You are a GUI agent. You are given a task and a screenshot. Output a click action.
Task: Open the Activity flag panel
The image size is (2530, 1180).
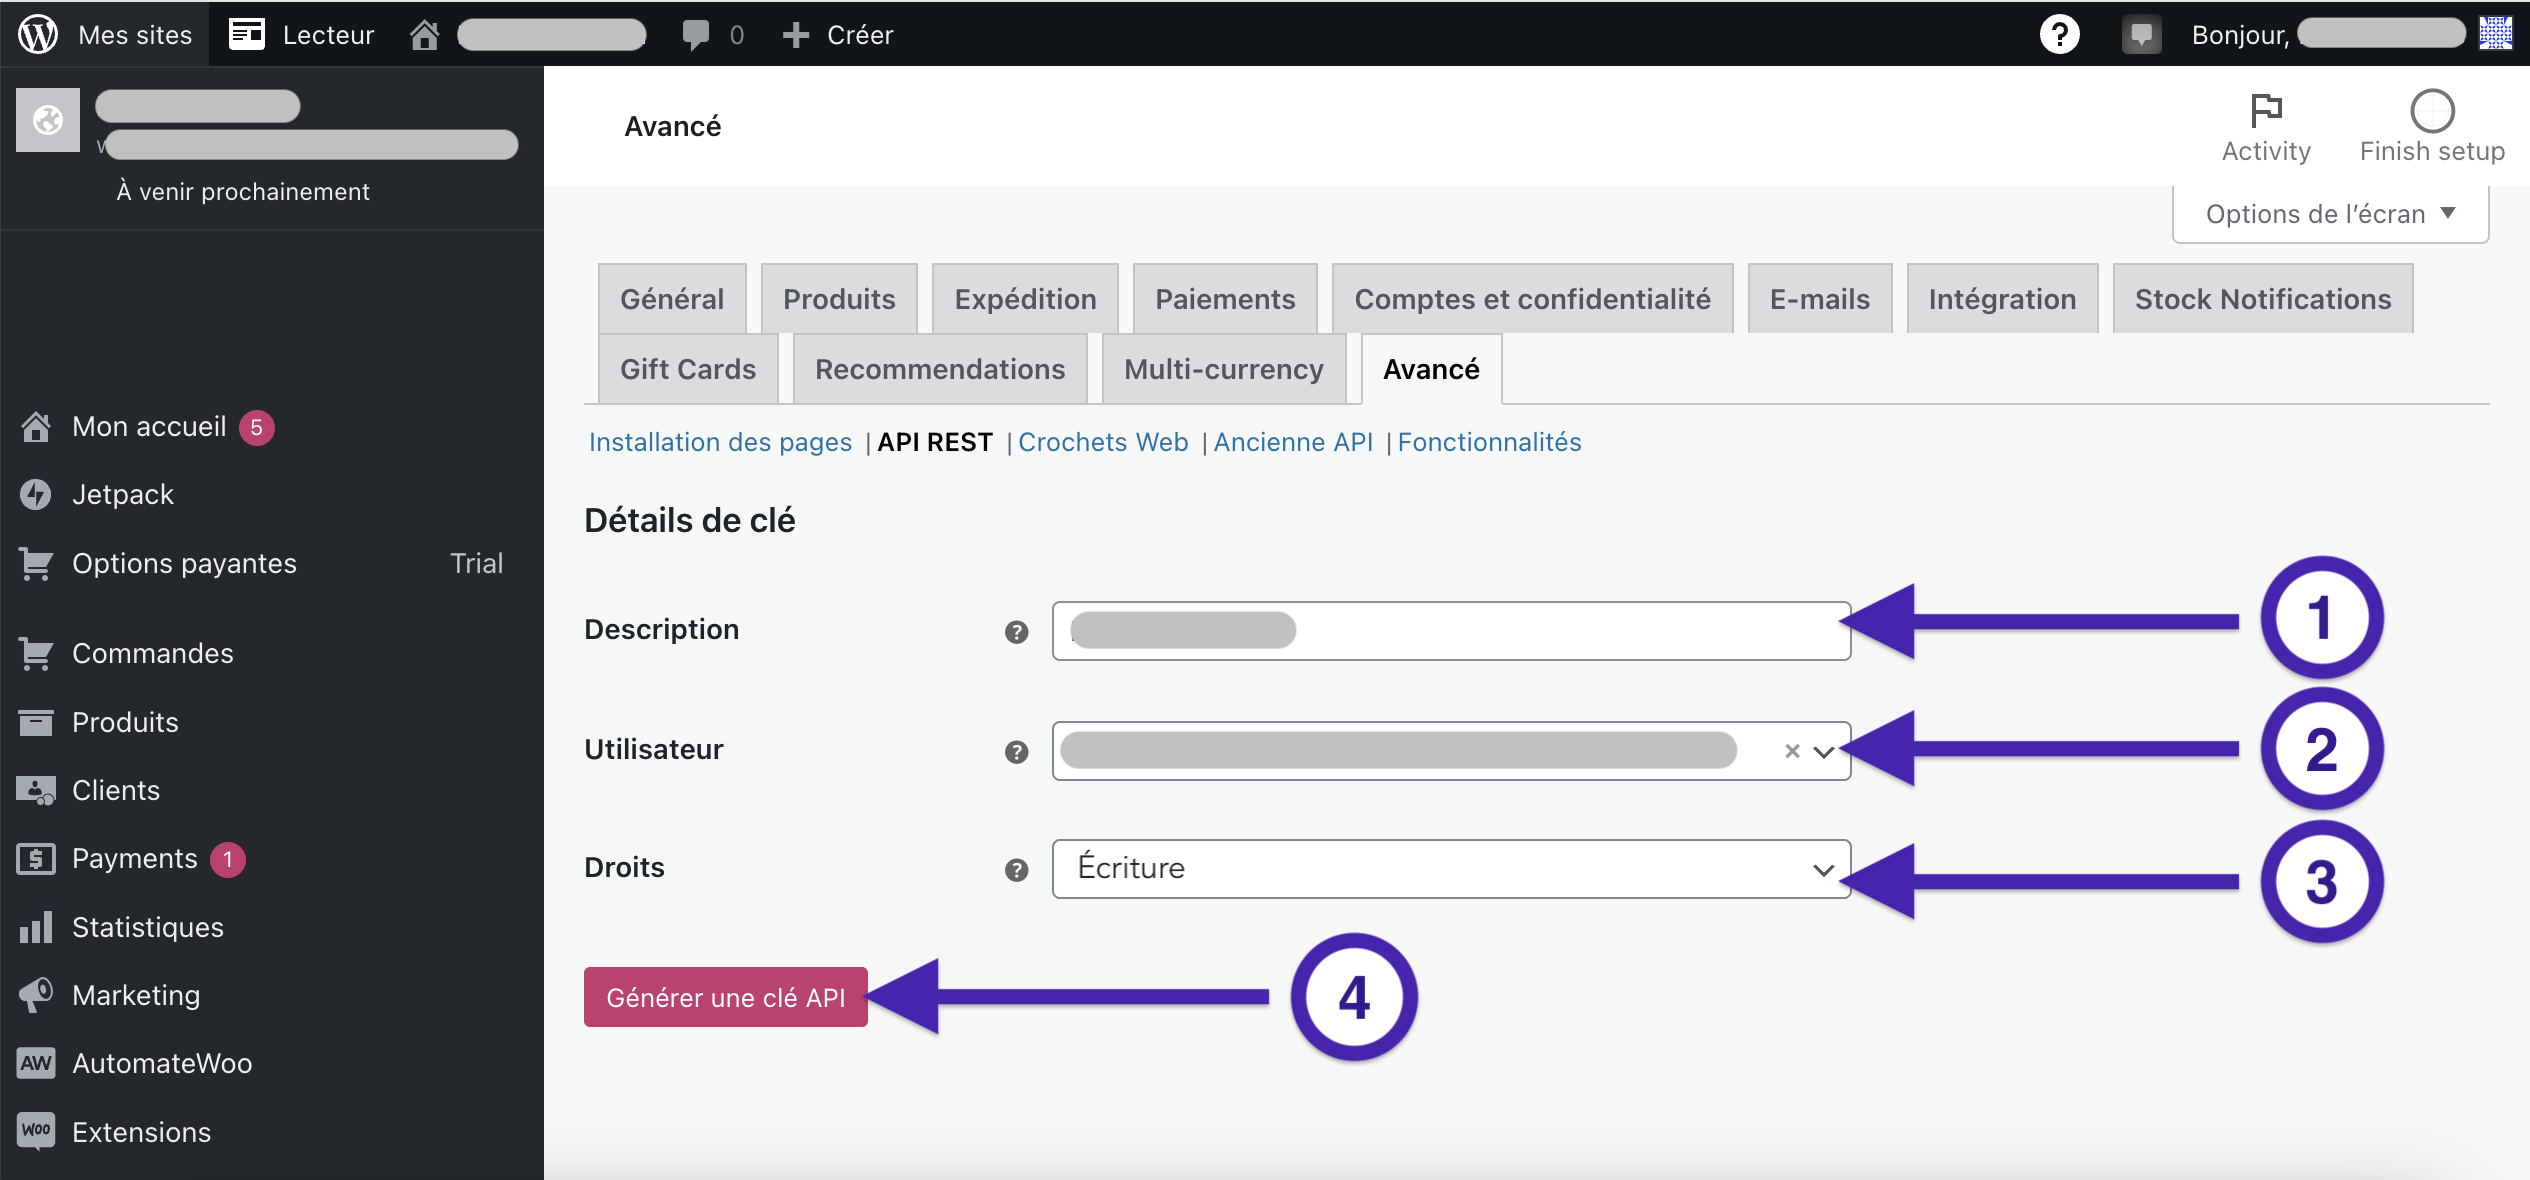click(2266, 127)
